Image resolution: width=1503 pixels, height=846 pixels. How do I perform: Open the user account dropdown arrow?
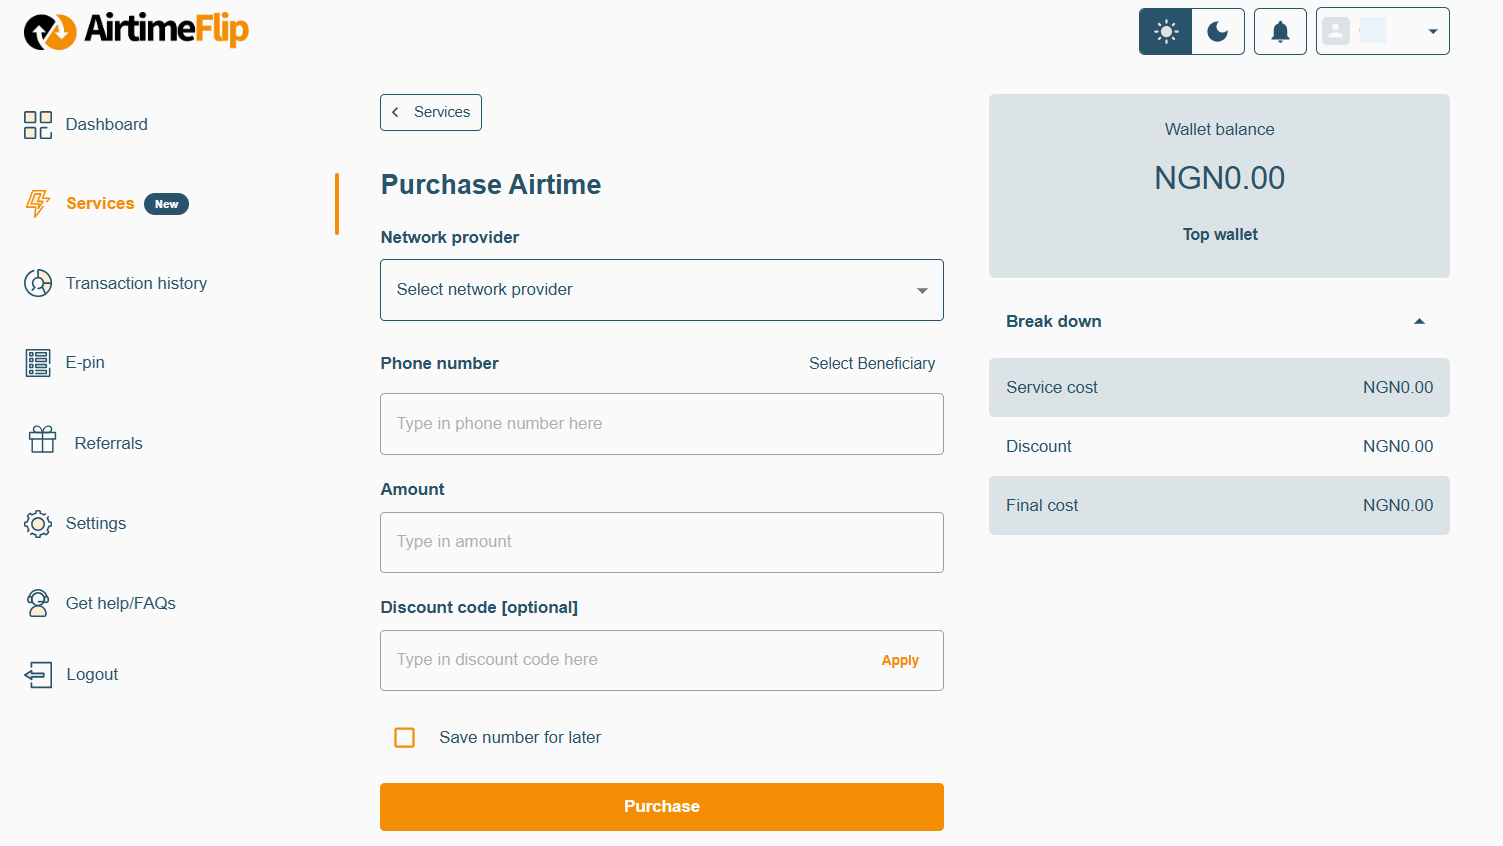point(1433,32)
